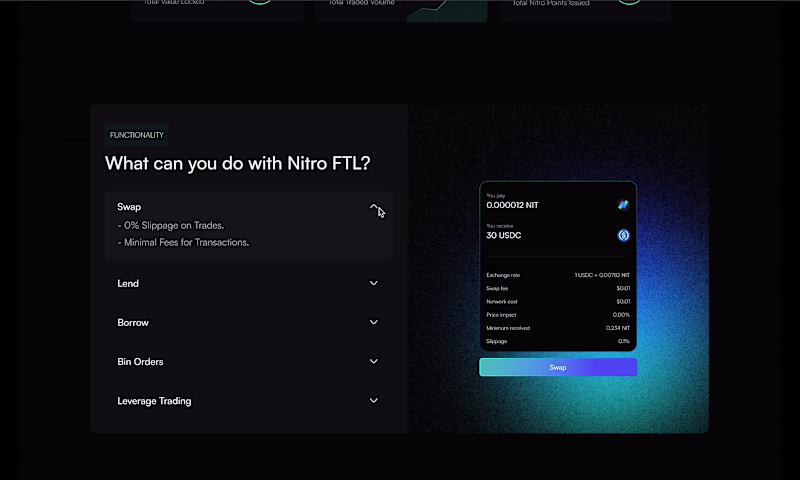Collapse the Swap section chevron
This screenshot has width=800, height=480.
373,207
